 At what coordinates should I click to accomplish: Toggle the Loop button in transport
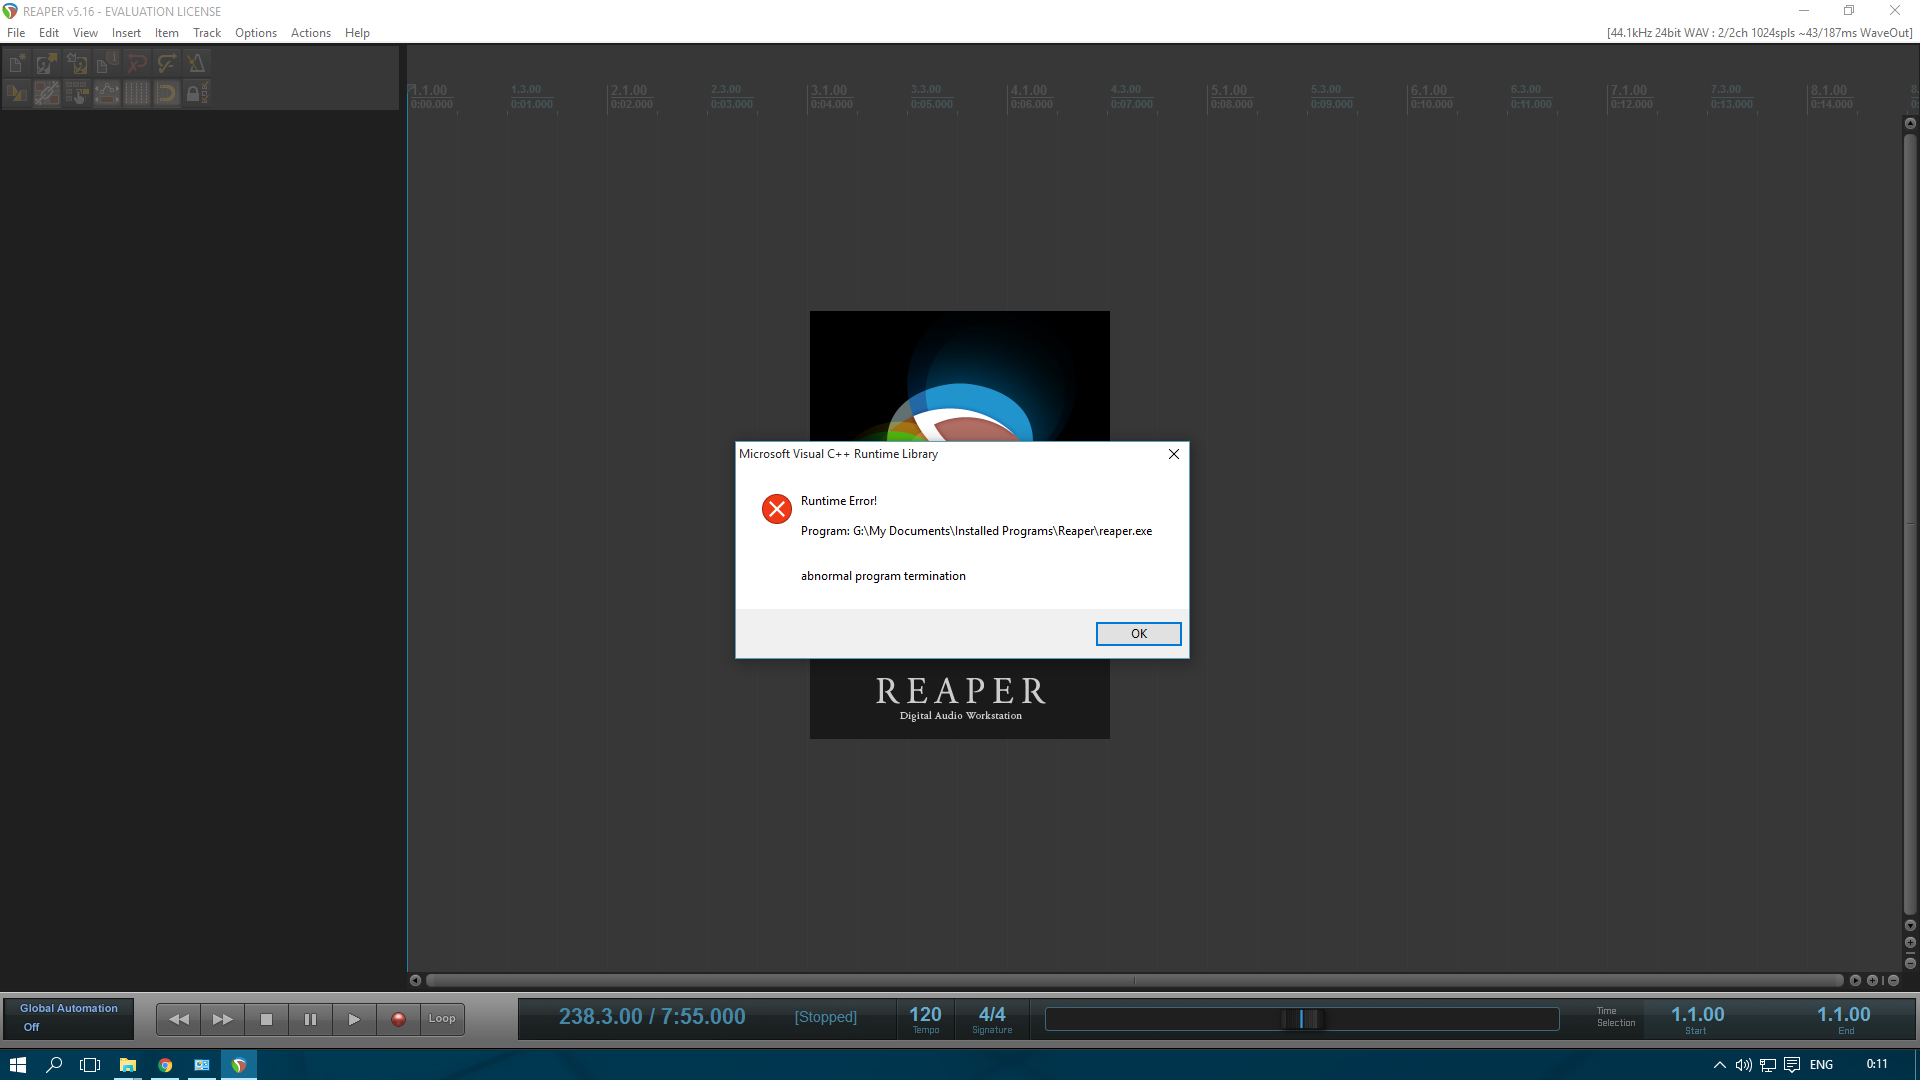pyautogui.click(x=442, y=1019)
